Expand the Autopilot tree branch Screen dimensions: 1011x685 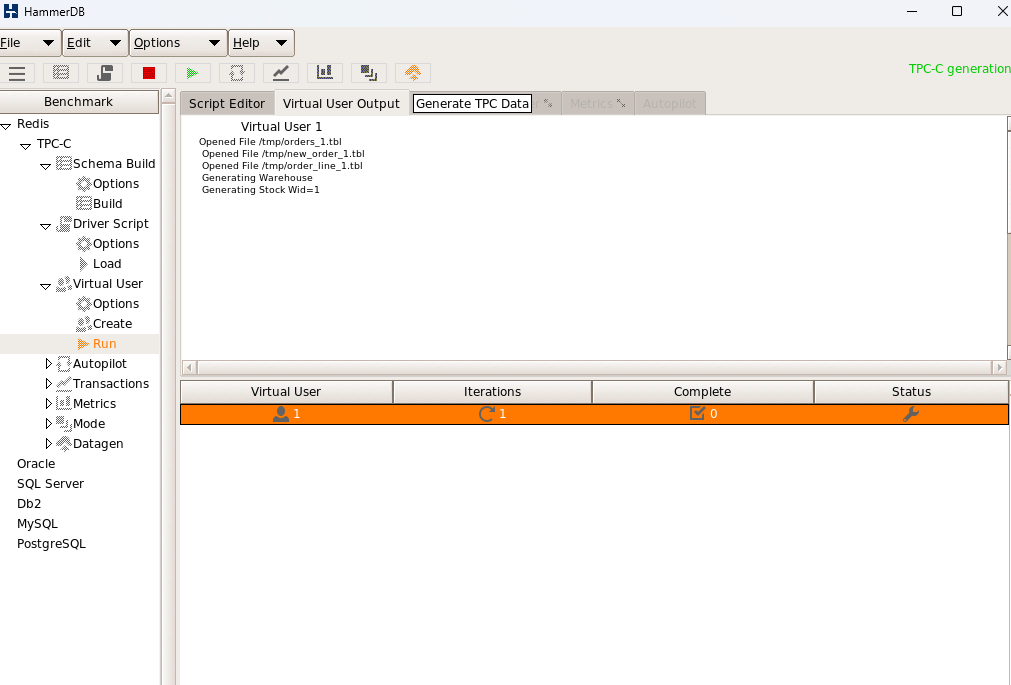click(47, 363)
